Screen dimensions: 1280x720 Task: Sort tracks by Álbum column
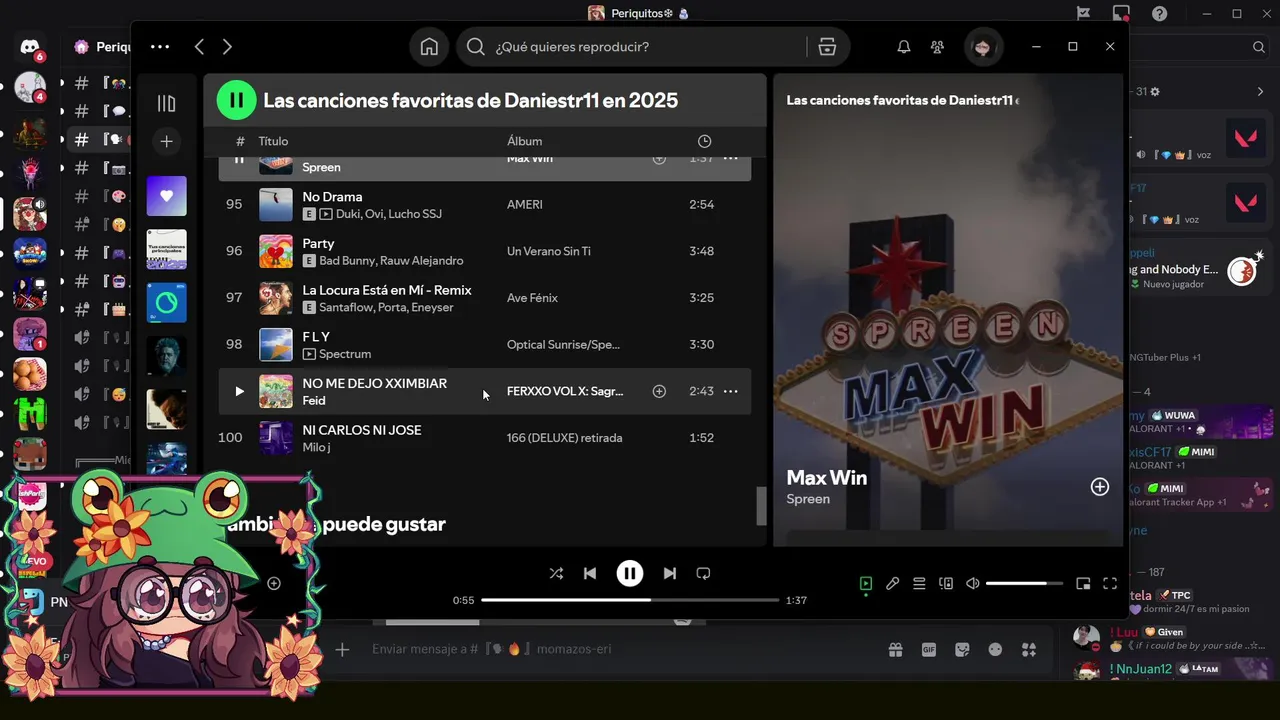click(x=524, y=141)
